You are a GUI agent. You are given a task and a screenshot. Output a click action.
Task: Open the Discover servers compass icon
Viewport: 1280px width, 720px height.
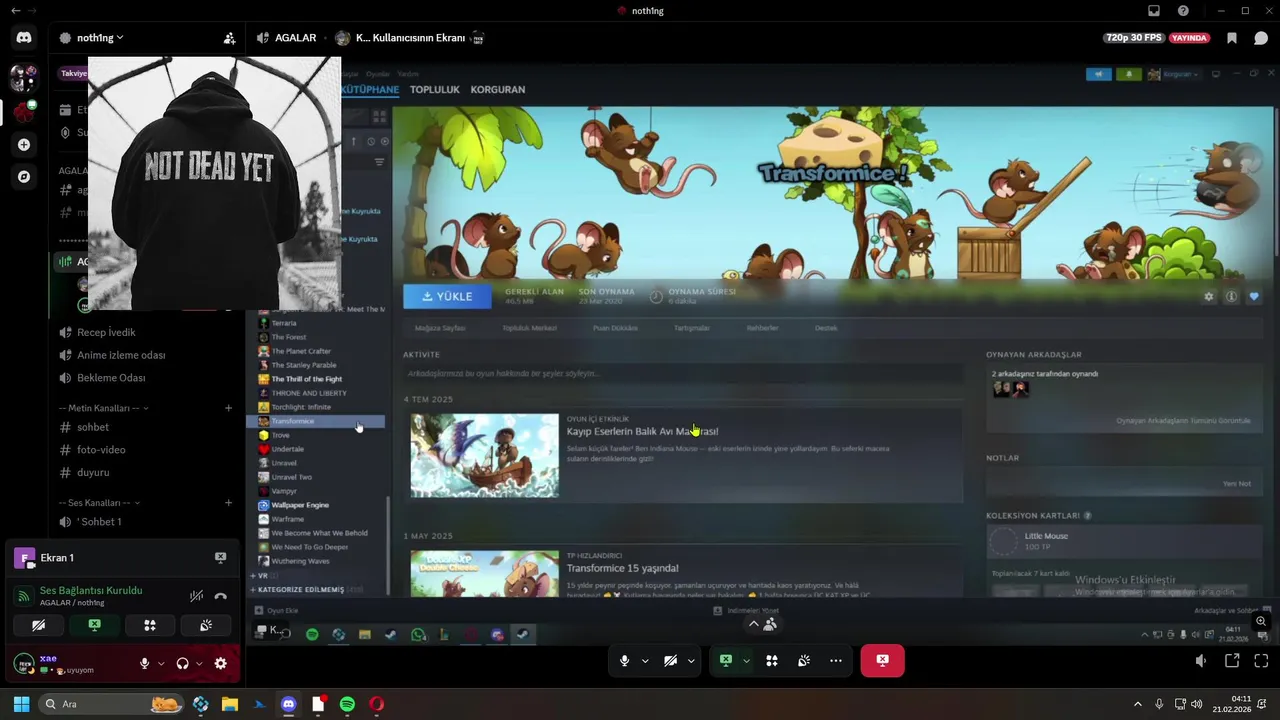24,177
